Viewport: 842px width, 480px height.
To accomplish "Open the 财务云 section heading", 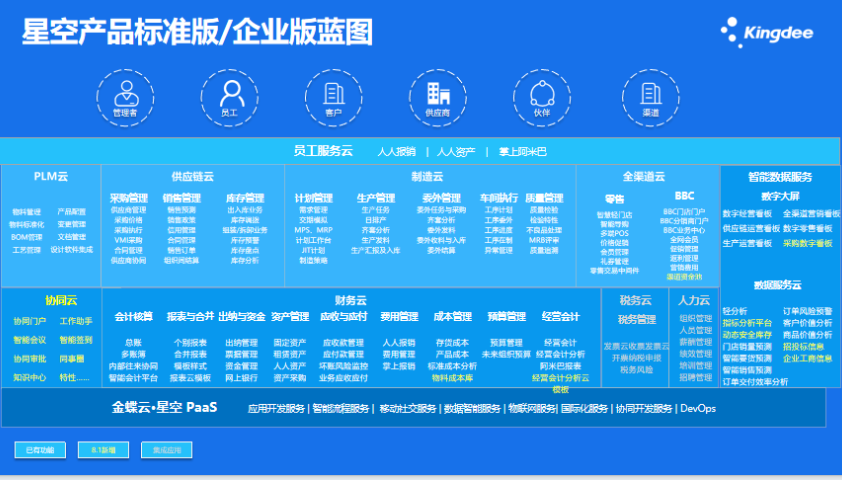I will pos(351,300).
